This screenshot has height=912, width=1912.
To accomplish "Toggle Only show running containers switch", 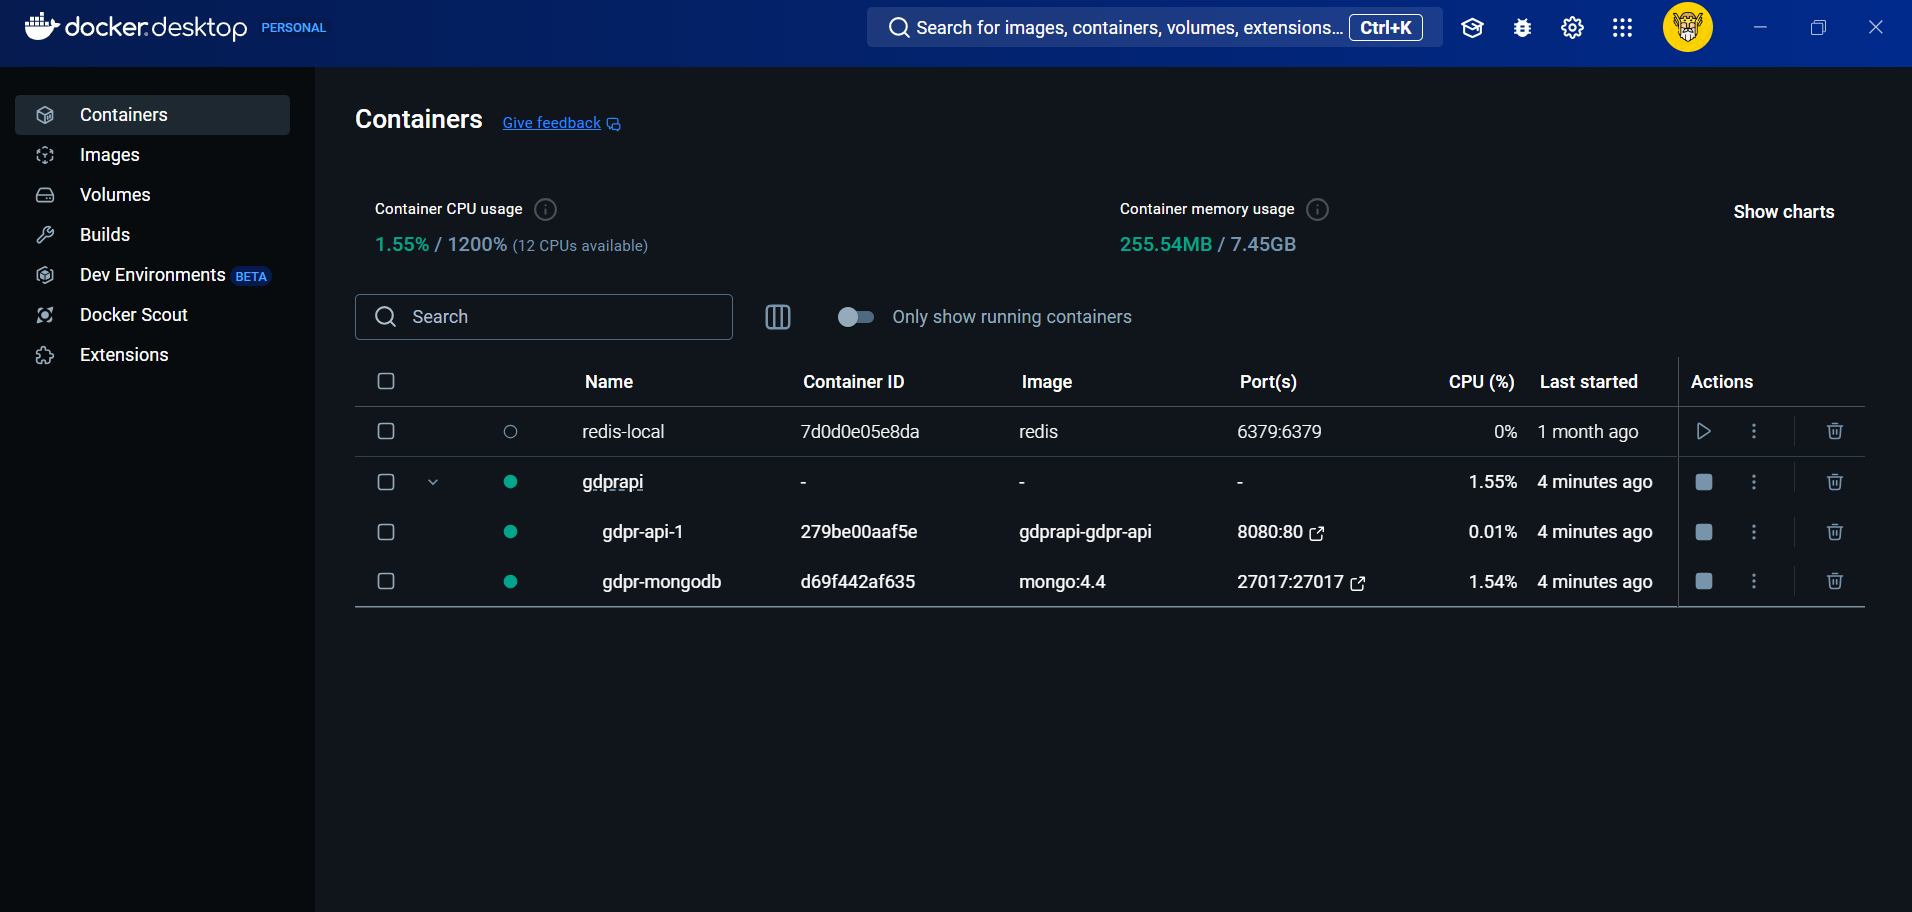I will [x=856, y=317].
